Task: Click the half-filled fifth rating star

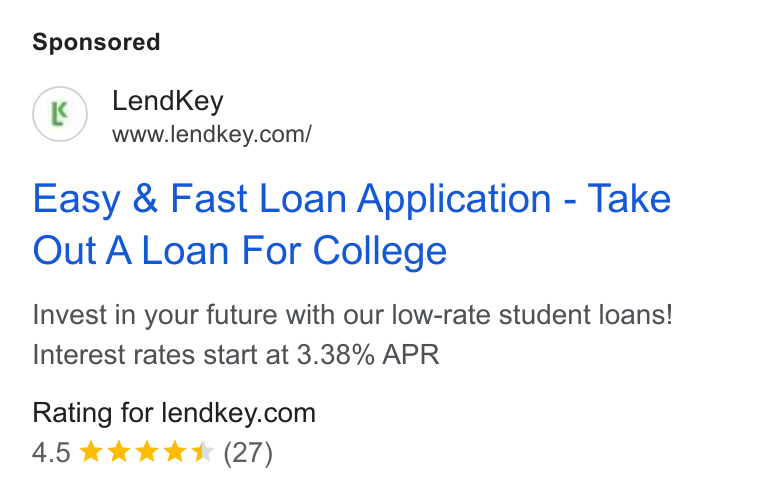Action: (203, 452)
